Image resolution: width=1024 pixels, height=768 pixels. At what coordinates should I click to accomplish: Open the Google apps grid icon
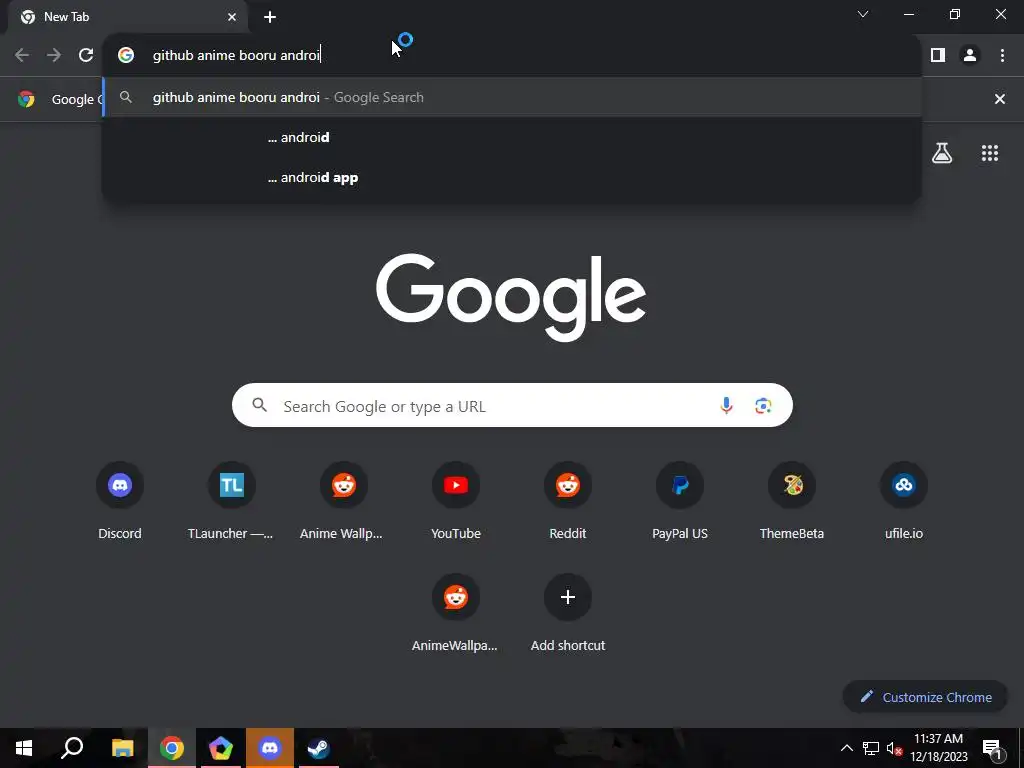point(990,153)
